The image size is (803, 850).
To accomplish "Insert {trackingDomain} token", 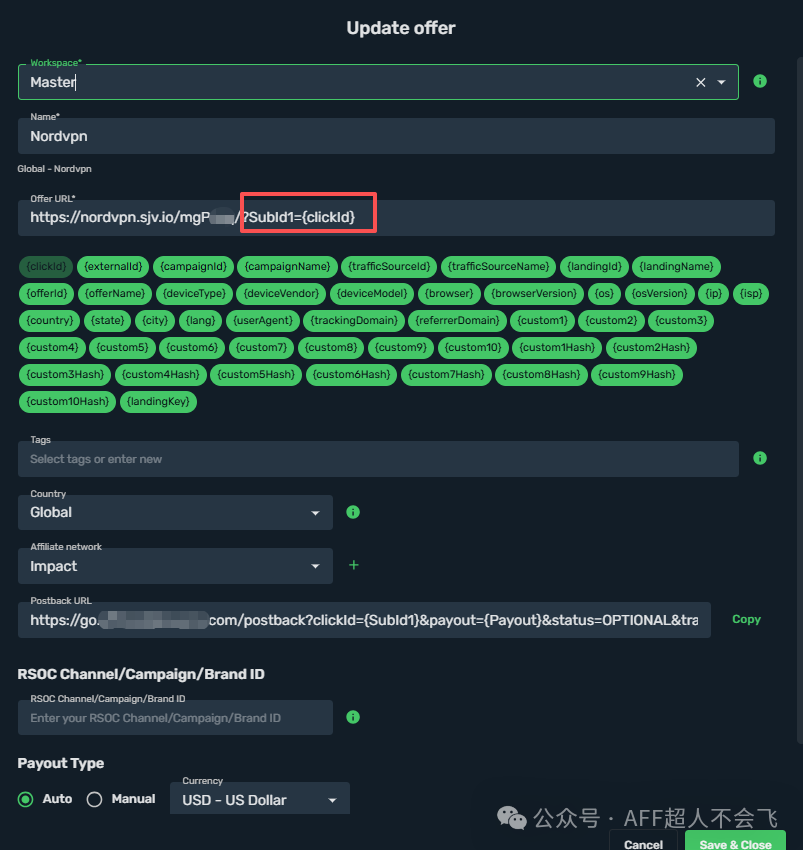I will coord(354,321).
